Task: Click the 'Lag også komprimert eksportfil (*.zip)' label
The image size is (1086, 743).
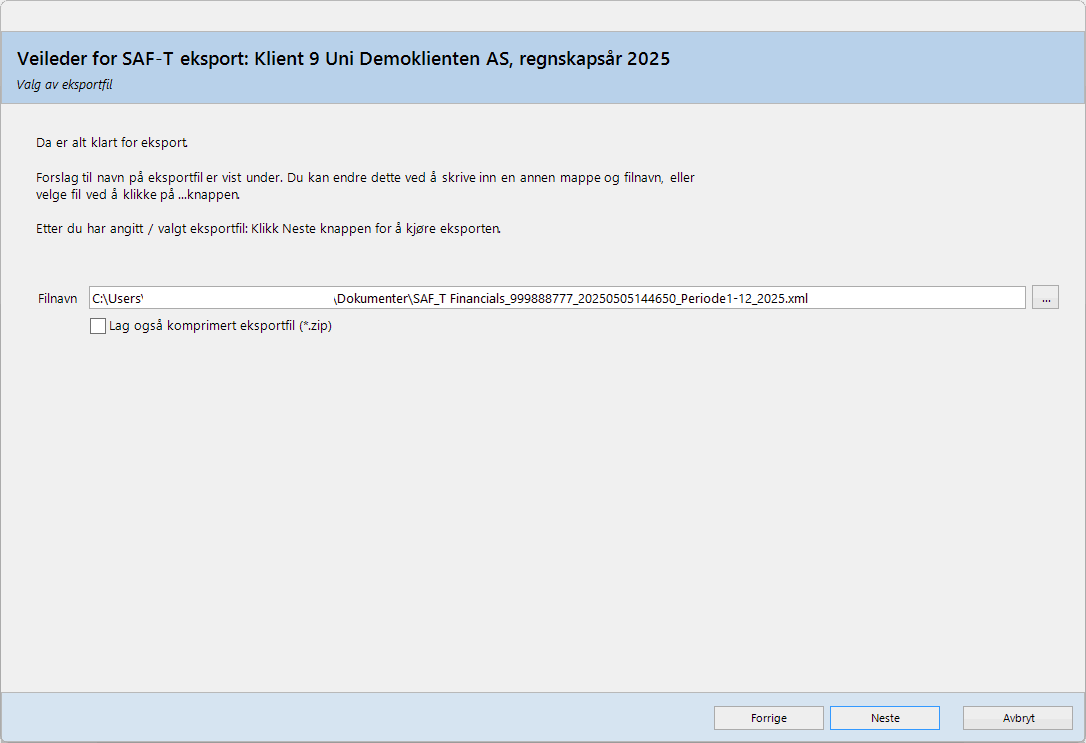Action: tap(220, 326)
